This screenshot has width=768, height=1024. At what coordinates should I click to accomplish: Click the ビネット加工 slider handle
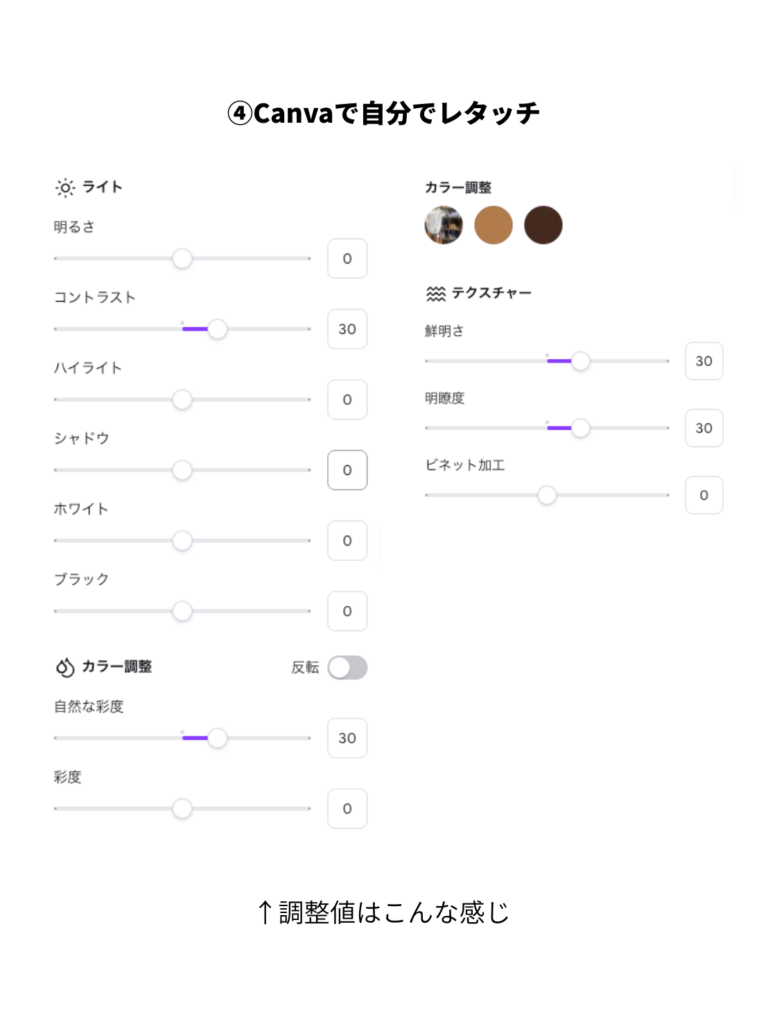click(x=547, y=494)
